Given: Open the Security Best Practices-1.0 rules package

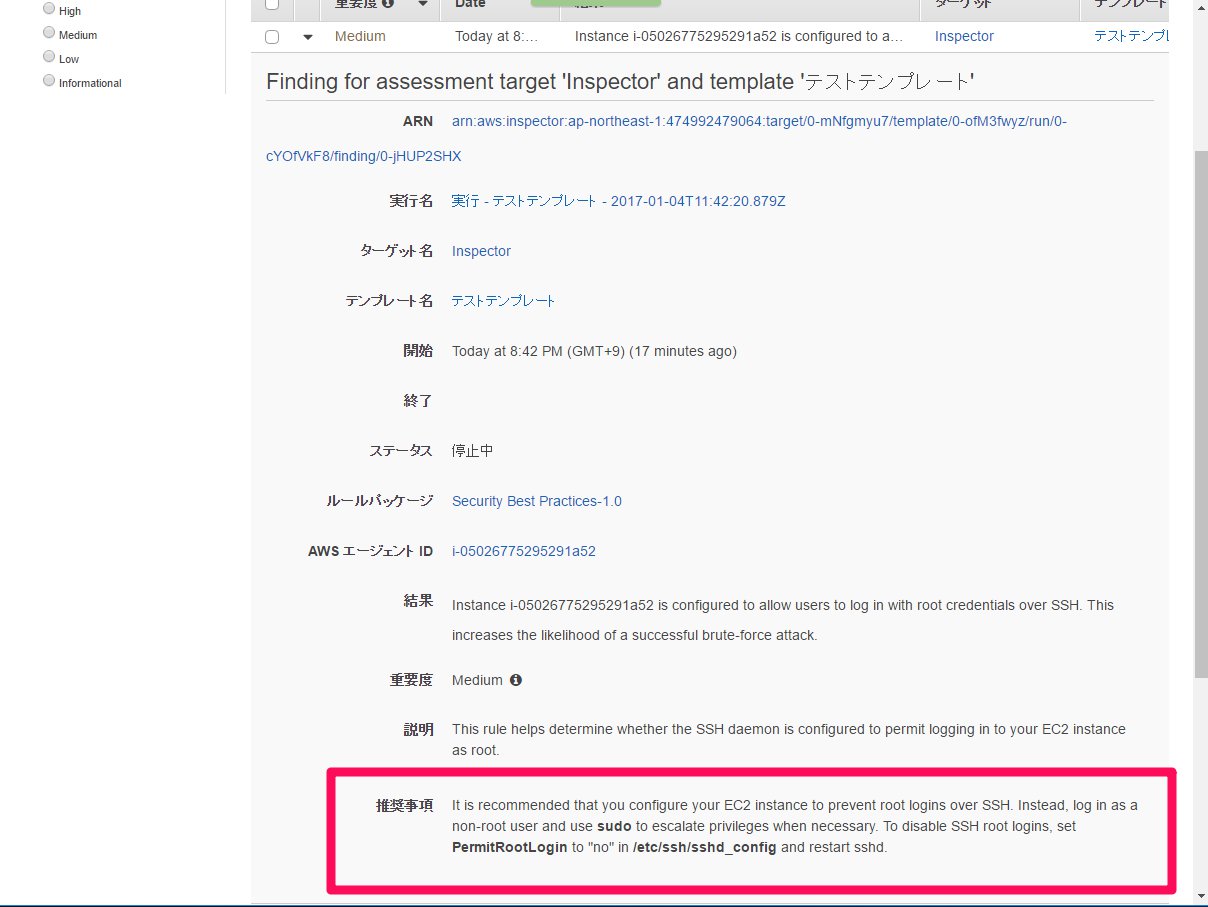Looking at the screenshot, I should [536, 501].
